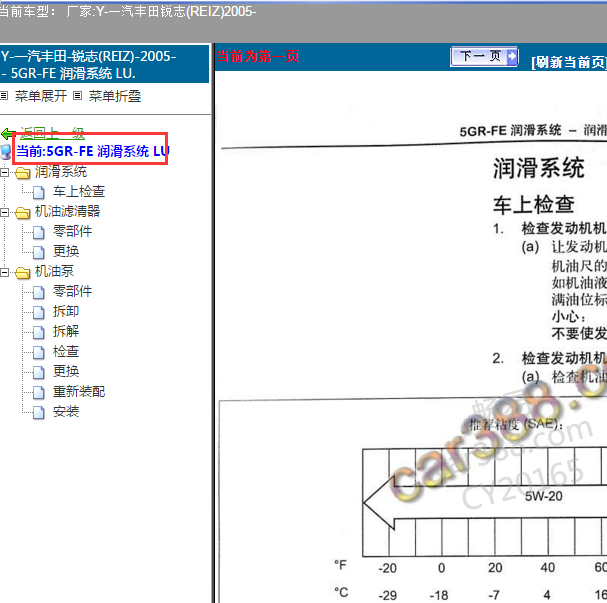Click the 拆卸 page icon

click(x=38, y=312)
